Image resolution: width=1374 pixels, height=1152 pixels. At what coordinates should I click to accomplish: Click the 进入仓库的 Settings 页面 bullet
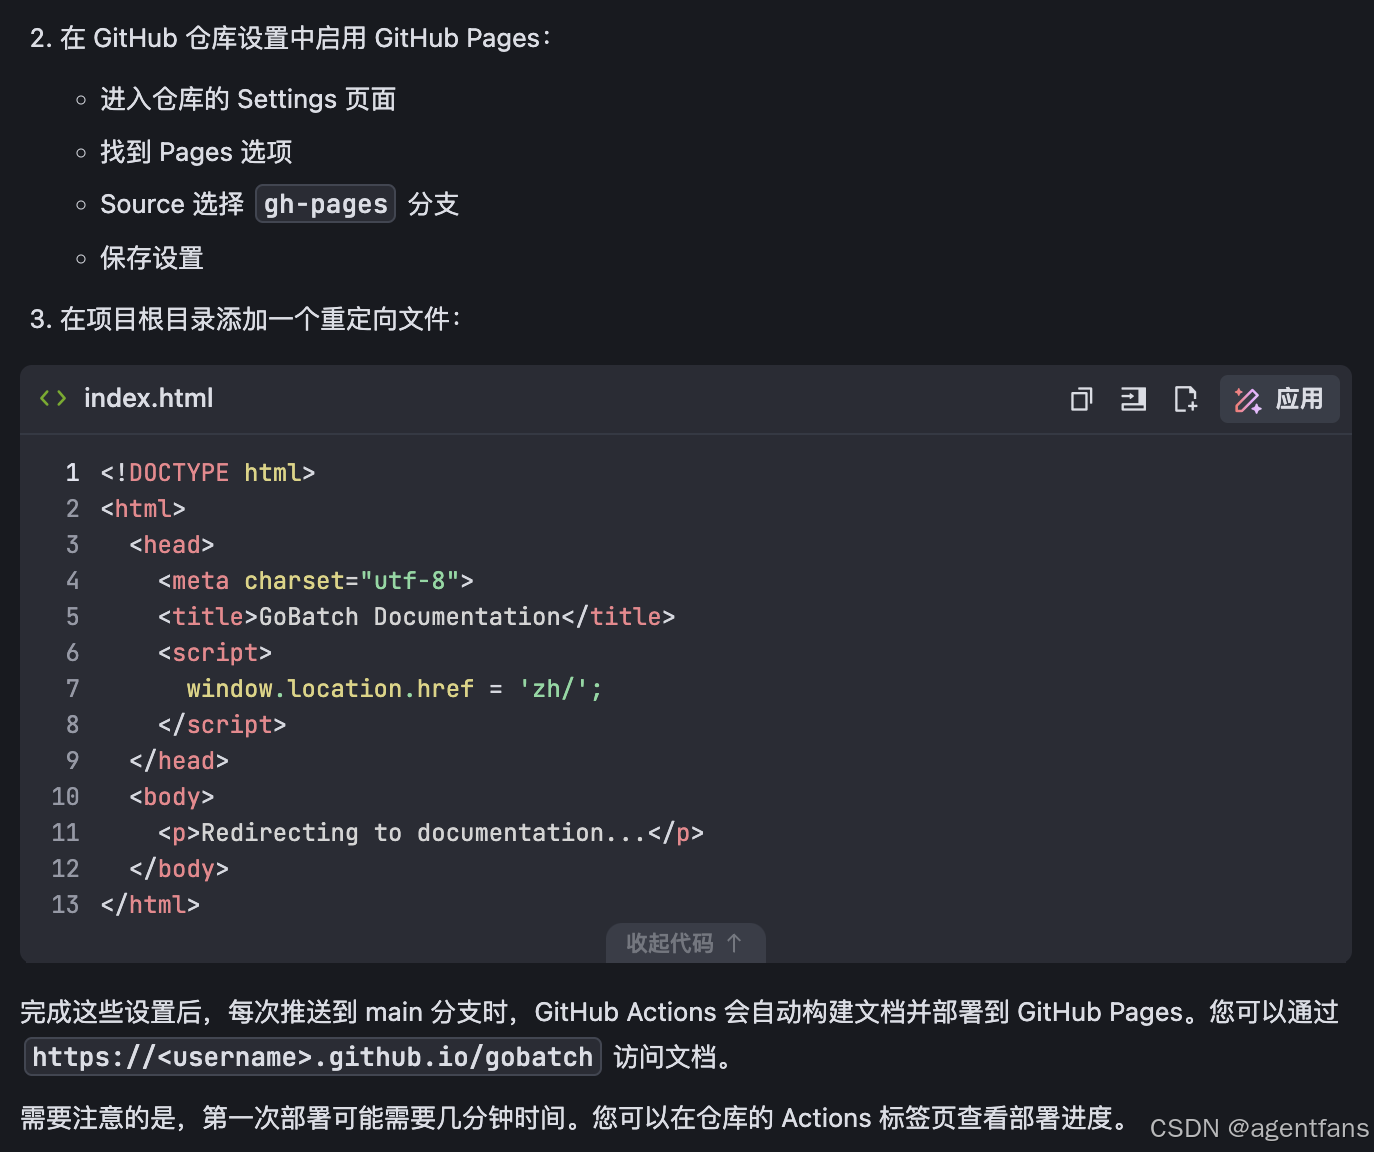[248, 99]
